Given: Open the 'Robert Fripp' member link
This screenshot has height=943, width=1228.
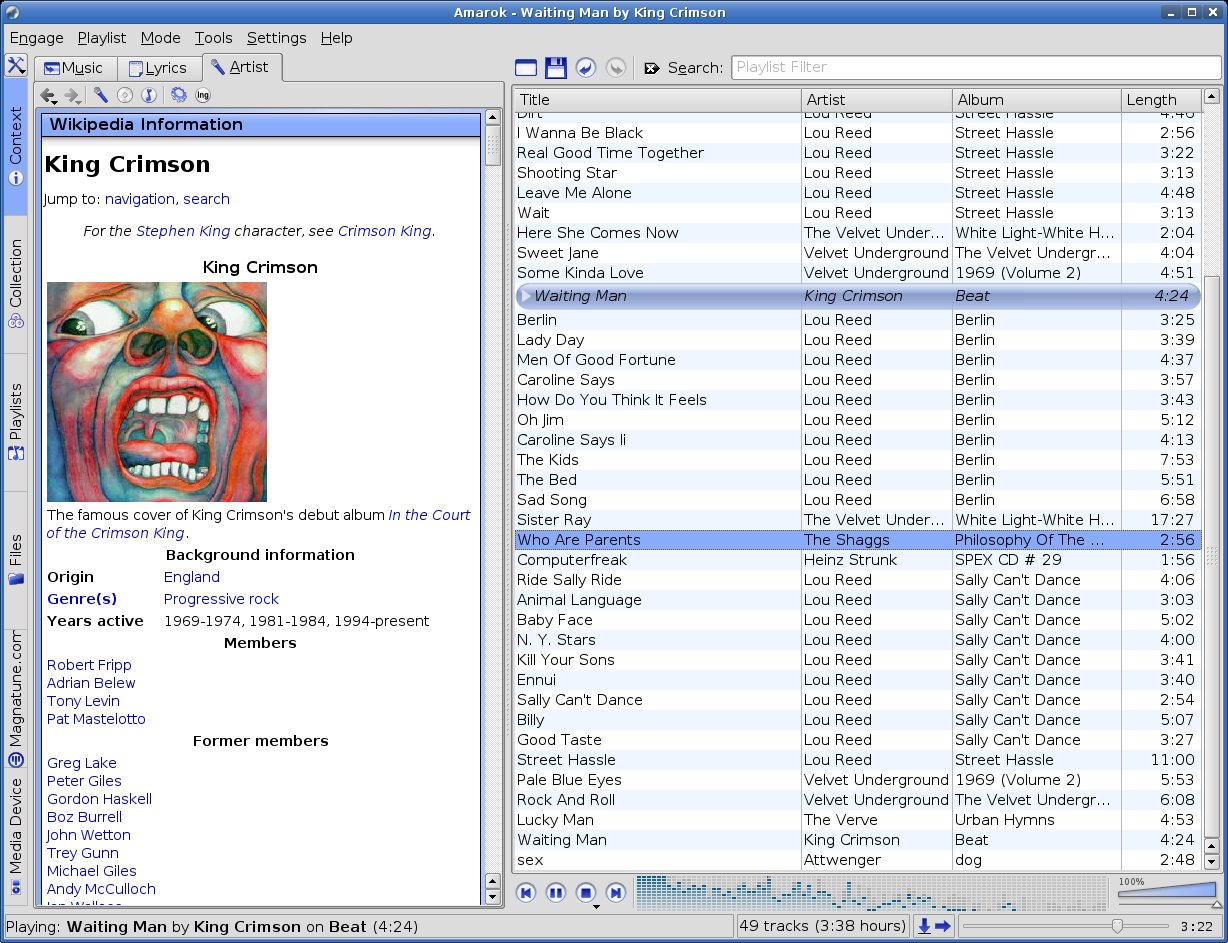Looking at the screenshot, I should click(89, 665).
